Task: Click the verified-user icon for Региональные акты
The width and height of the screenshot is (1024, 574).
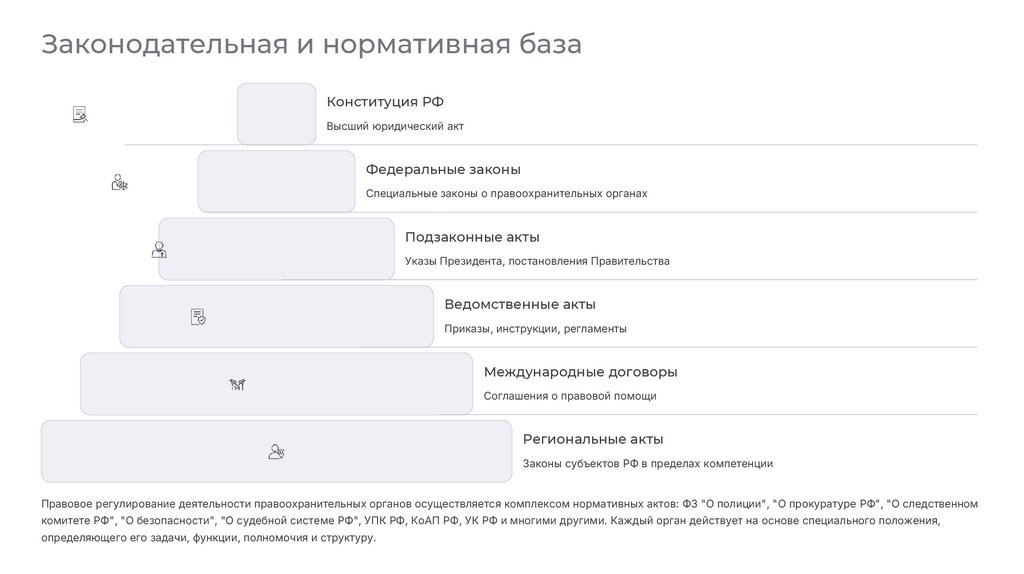Action: [x=276, y=452]
